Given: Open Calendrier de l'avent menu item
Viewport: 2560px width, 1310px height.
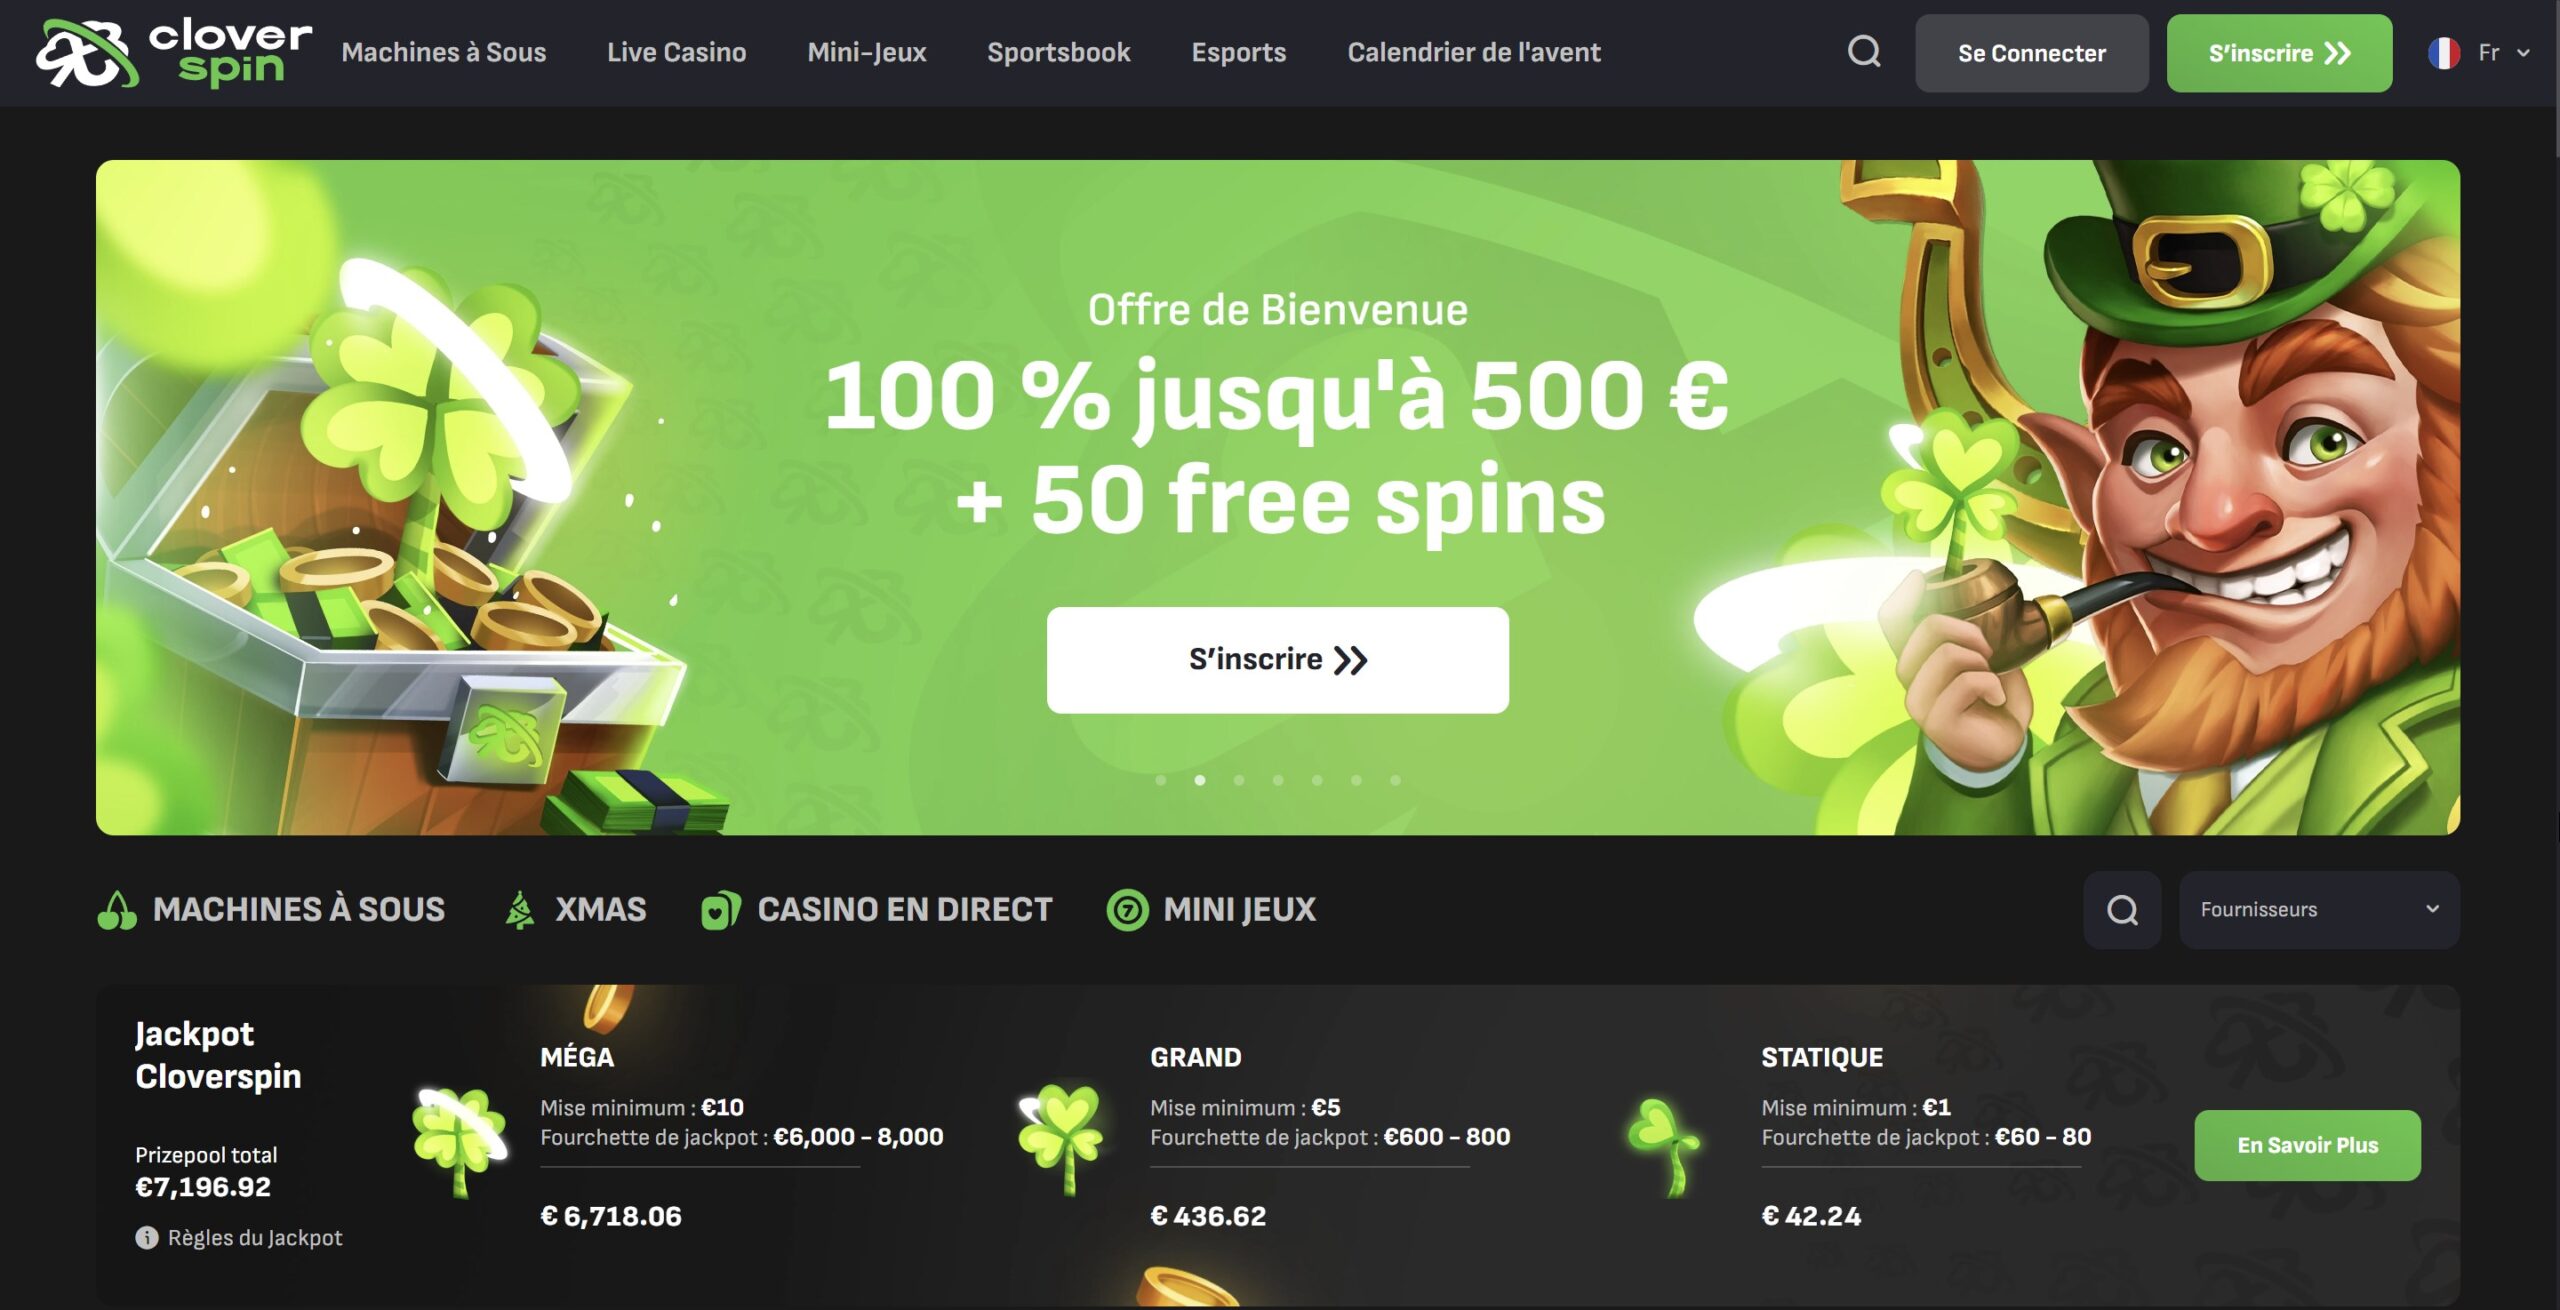Looking at the screenshot, I should point(1474,52).
